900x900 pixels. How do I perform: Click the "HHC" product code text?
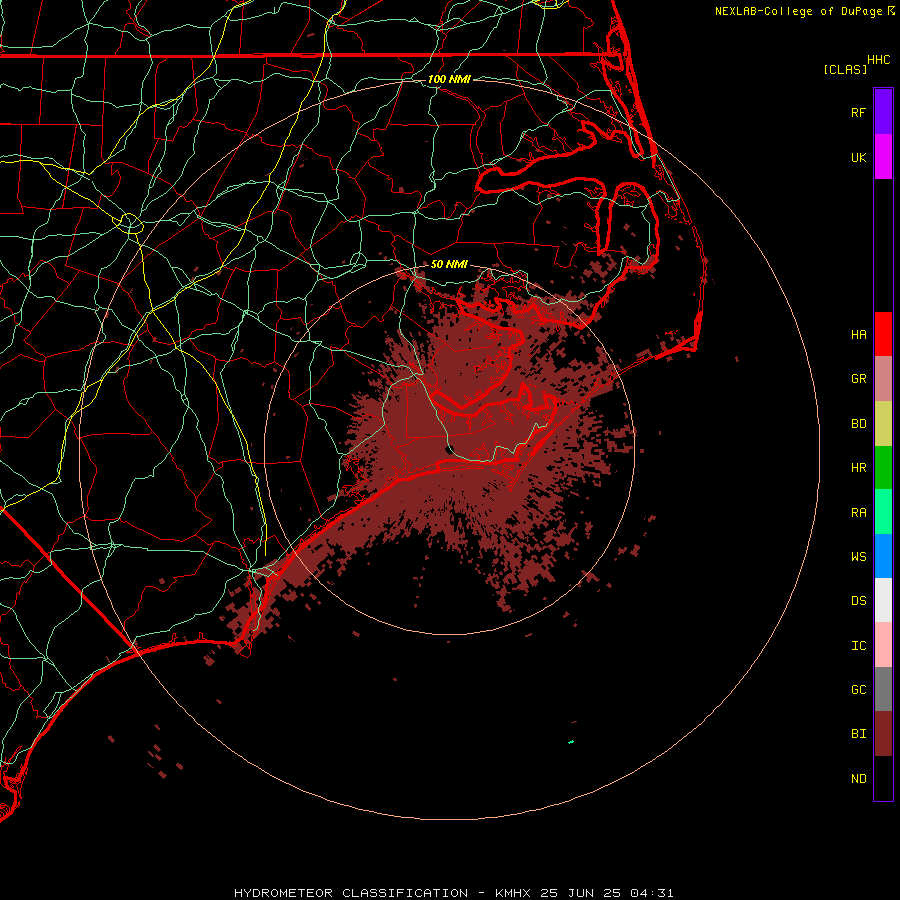[879, 60]
